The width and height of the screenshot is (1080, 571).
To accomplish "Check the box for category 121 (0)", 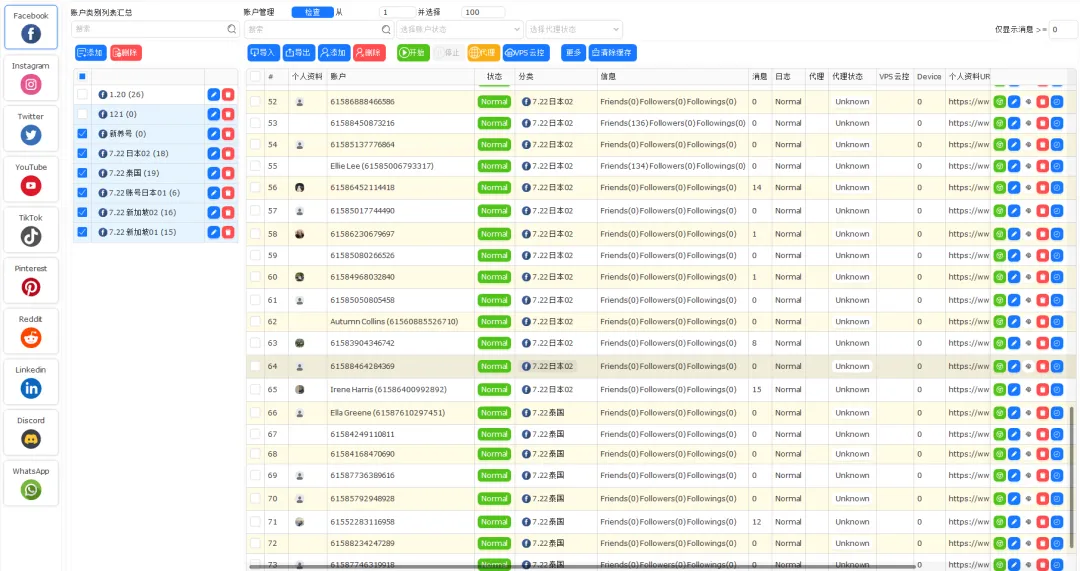I will 83,114.
